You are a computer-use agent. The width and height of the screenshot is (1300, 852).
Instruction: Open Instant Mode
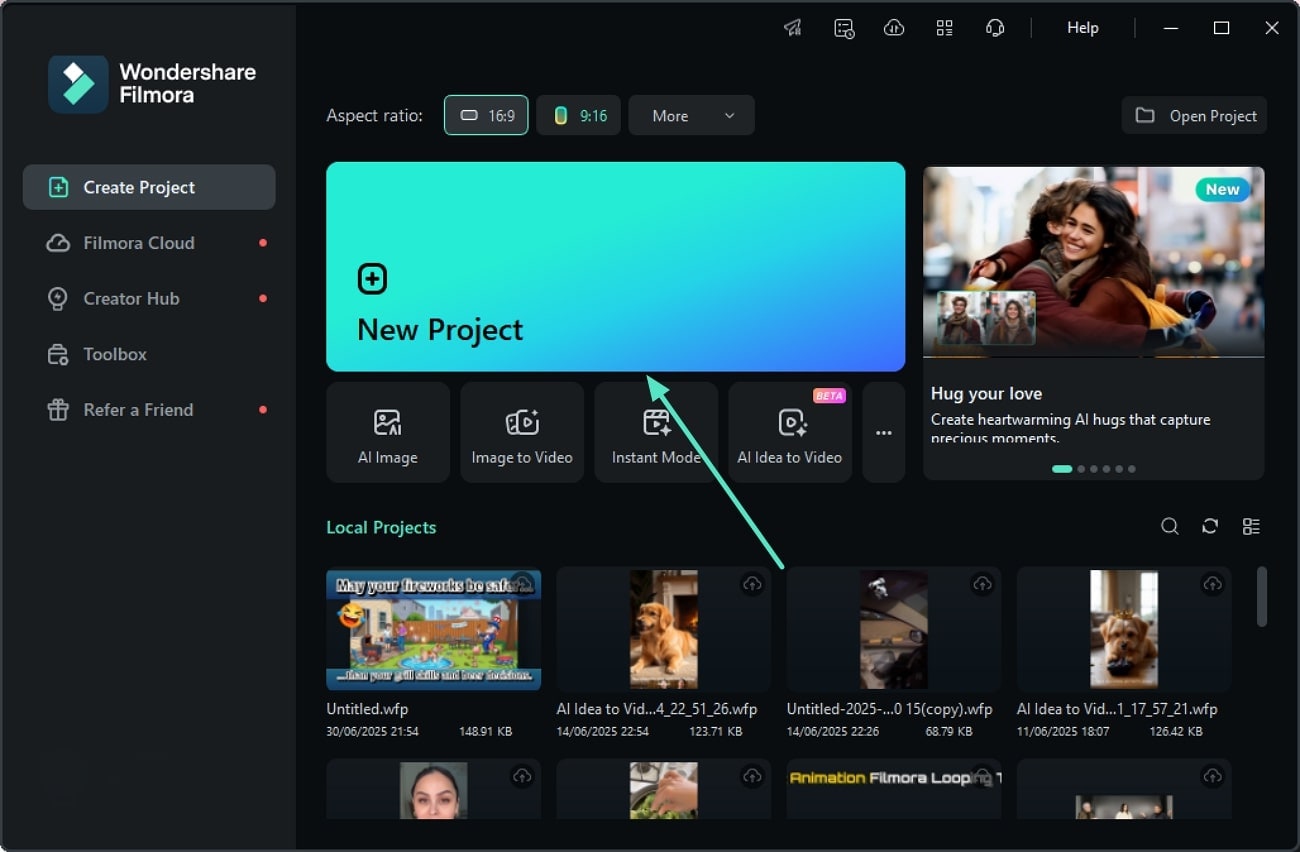point(656,432)
